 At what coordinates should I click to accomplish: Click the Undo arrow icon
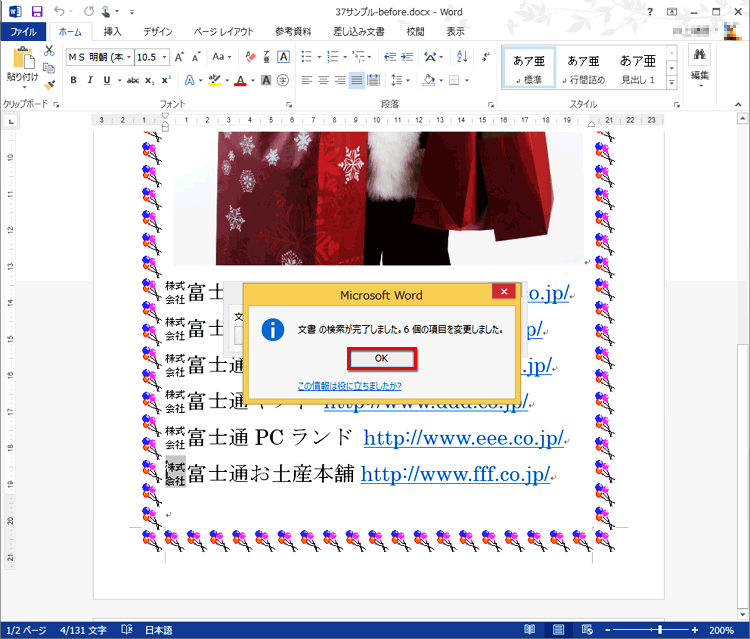tap(58, 11)
